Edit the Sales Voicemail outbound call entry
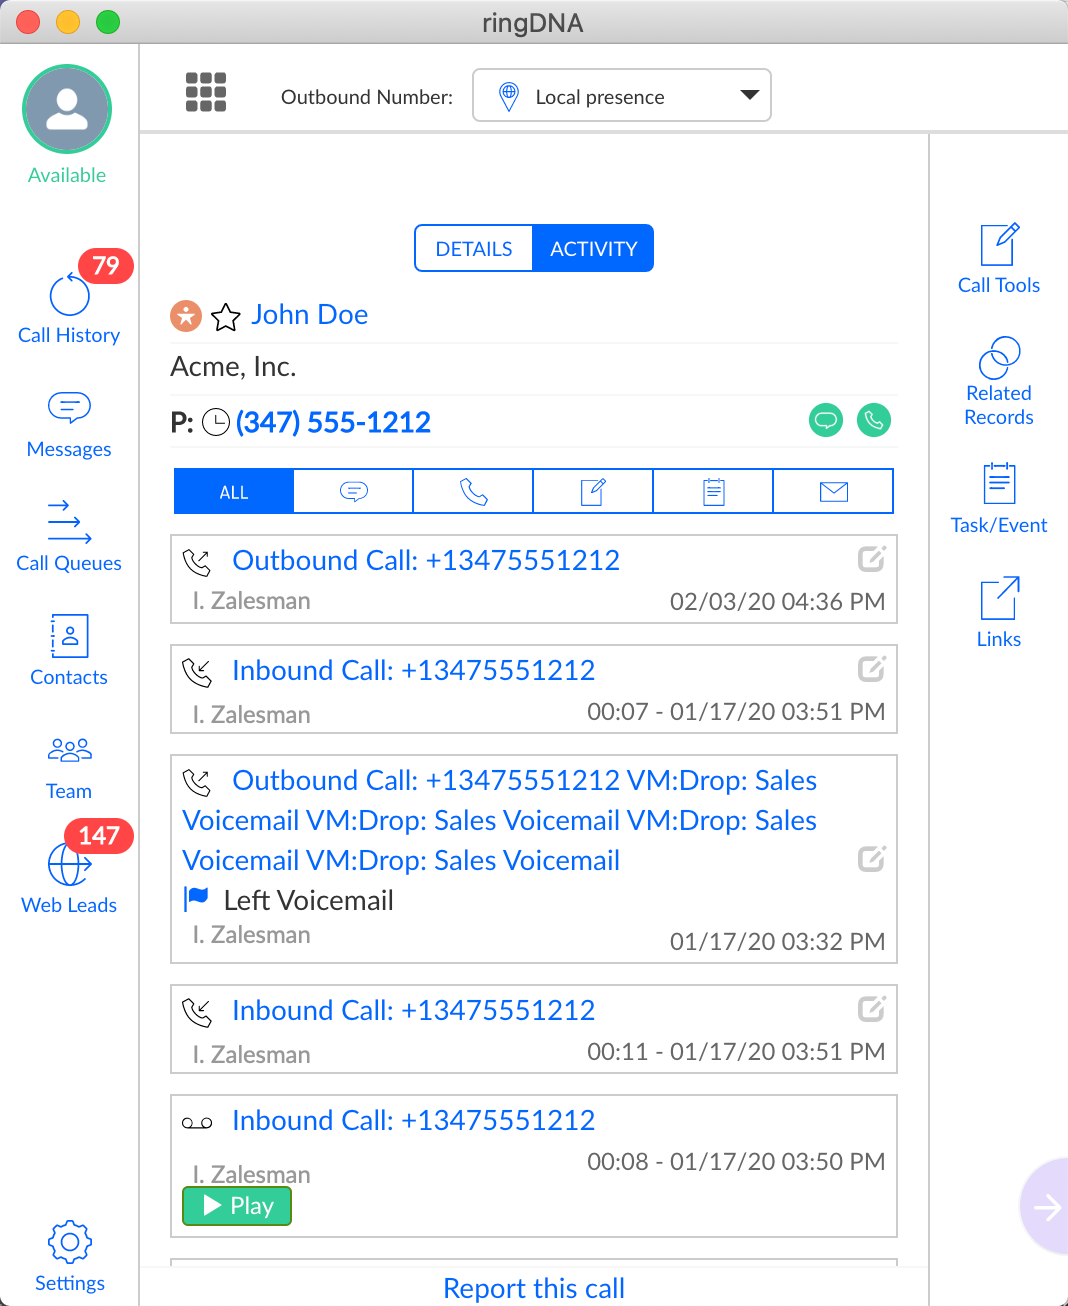 click(x=872, y=859)
